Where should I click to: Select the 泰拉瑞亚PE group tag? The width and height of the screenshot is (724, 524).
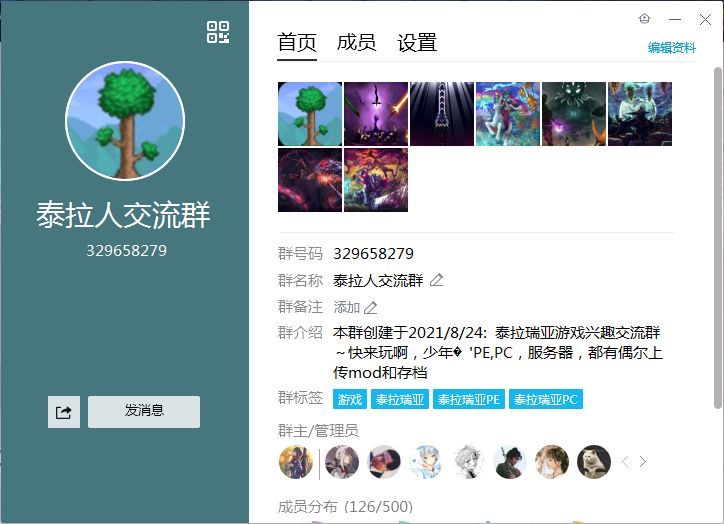(x=469, y=399)
